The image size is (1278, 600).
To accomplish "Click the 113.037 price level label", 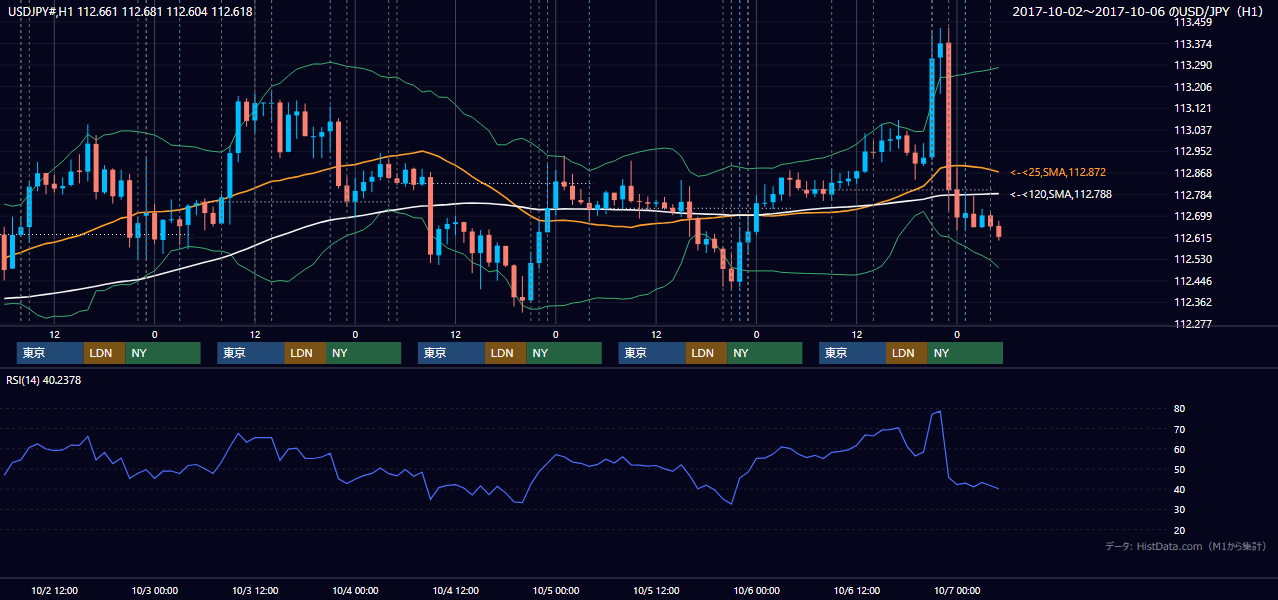I will click(1193, 130).
